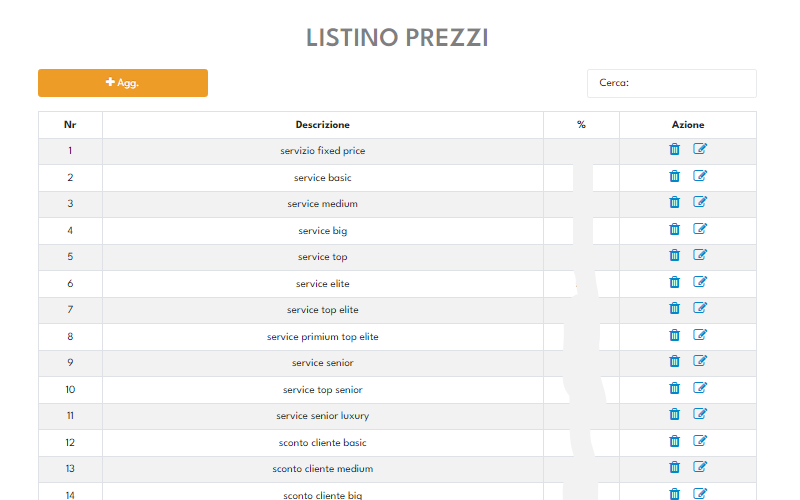Click the % column header
This screenshot has width=800, height=500.
tap(581, 125)
